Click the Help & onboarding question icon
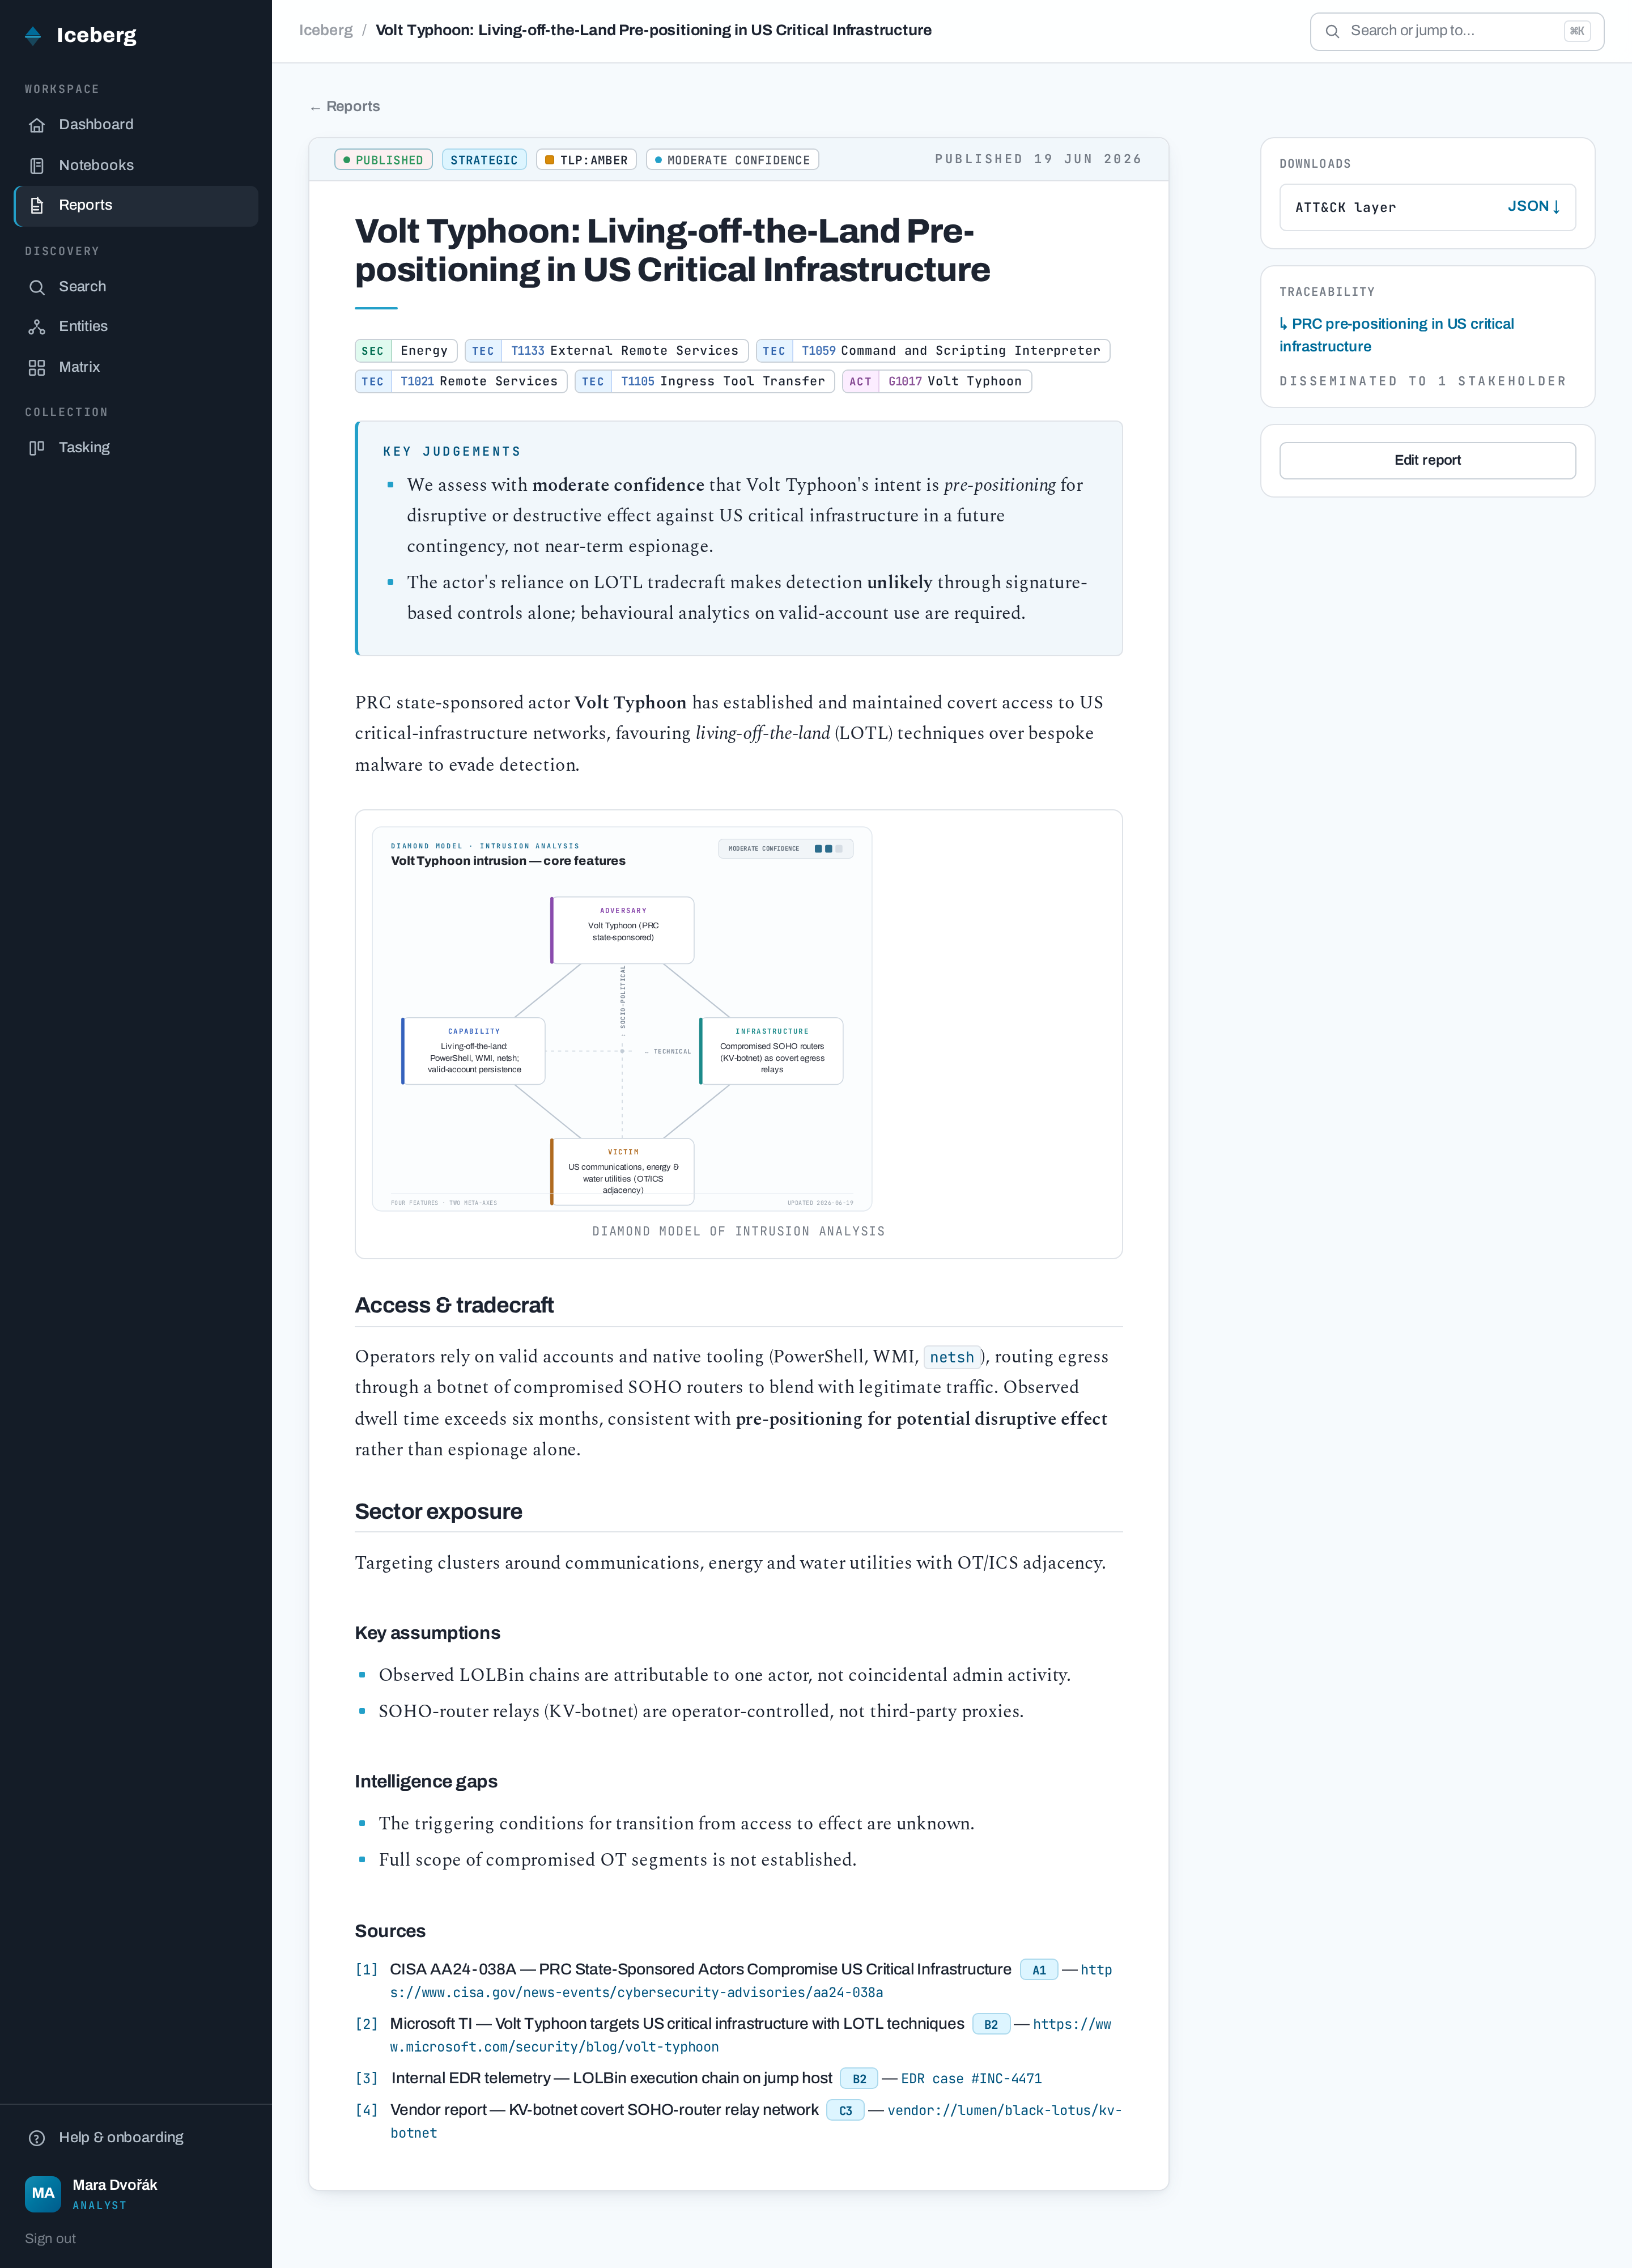 tap(37, 2138)
